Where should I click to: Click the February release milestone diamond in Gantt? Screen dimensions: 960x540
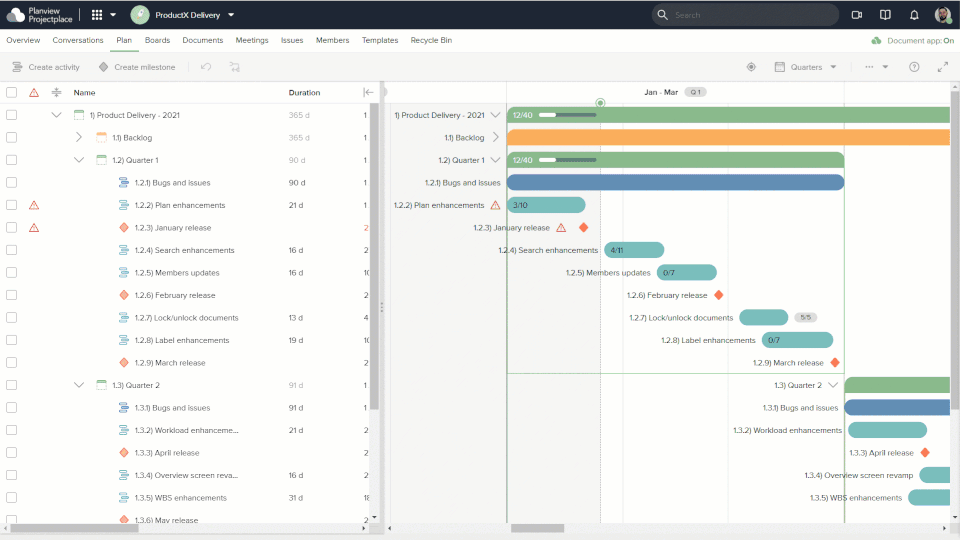coord(719,295)
